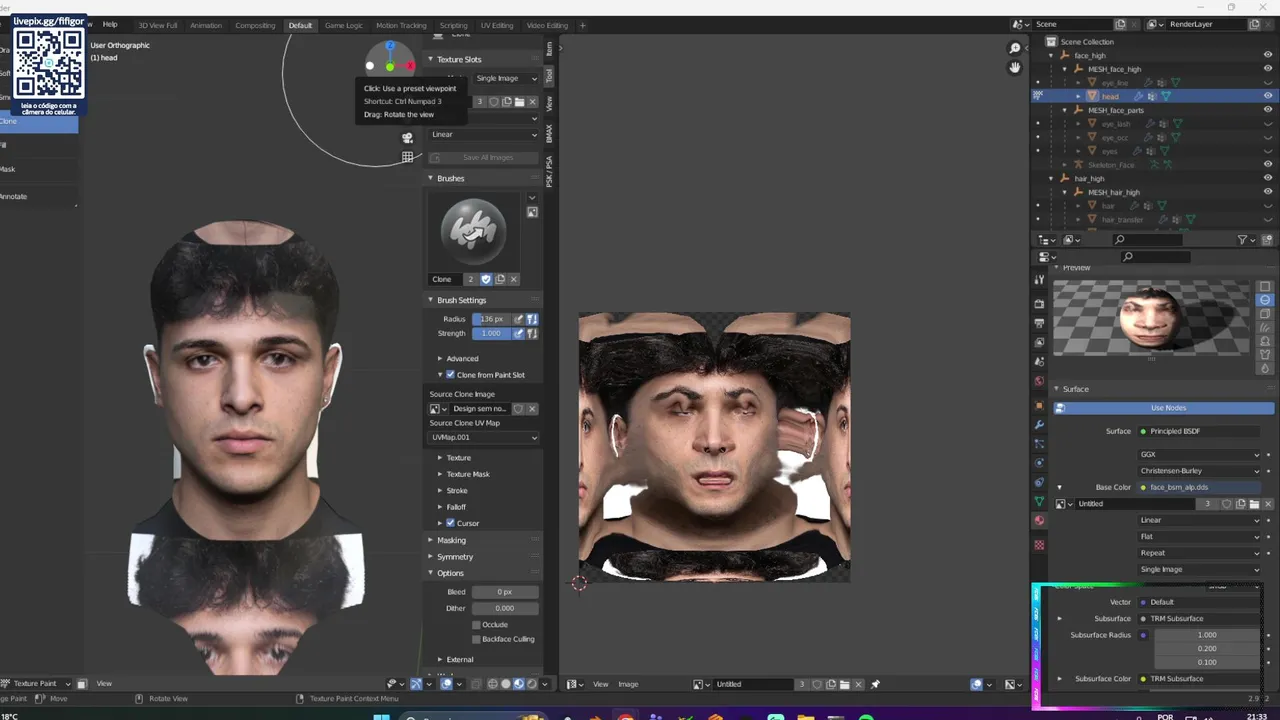Screen dimensions: 1280x720
Task: Click the Bleed value field
Action: tap(505, 592)
